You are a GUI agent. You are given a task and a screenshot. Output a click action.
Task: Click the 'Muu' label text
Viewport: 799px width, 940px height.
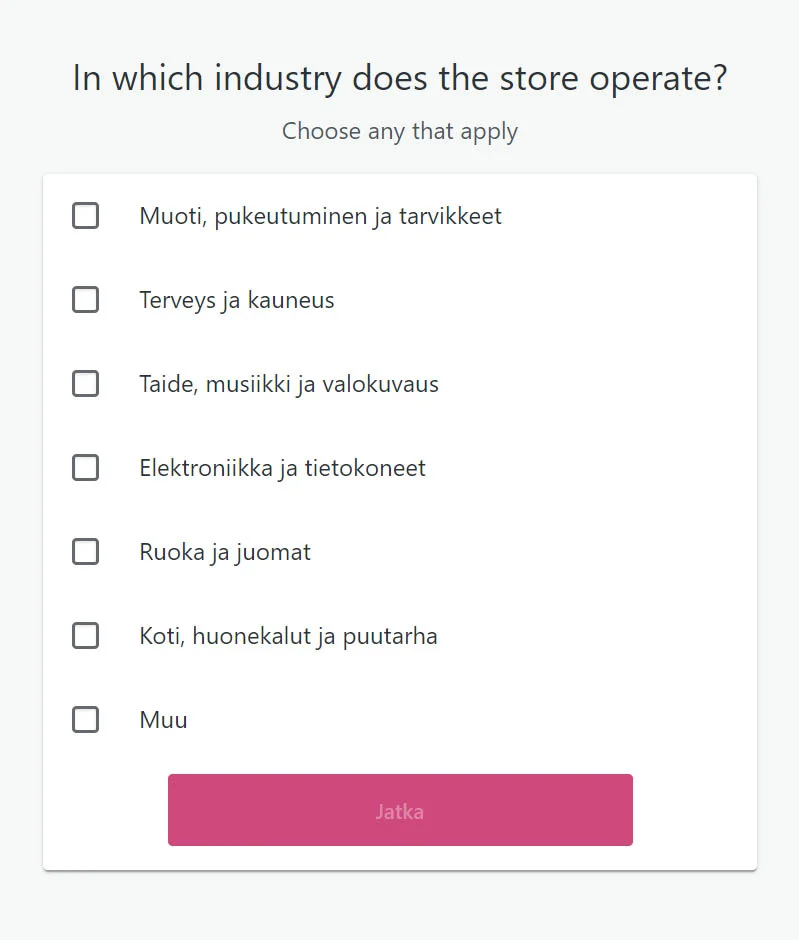coord(163,720)
